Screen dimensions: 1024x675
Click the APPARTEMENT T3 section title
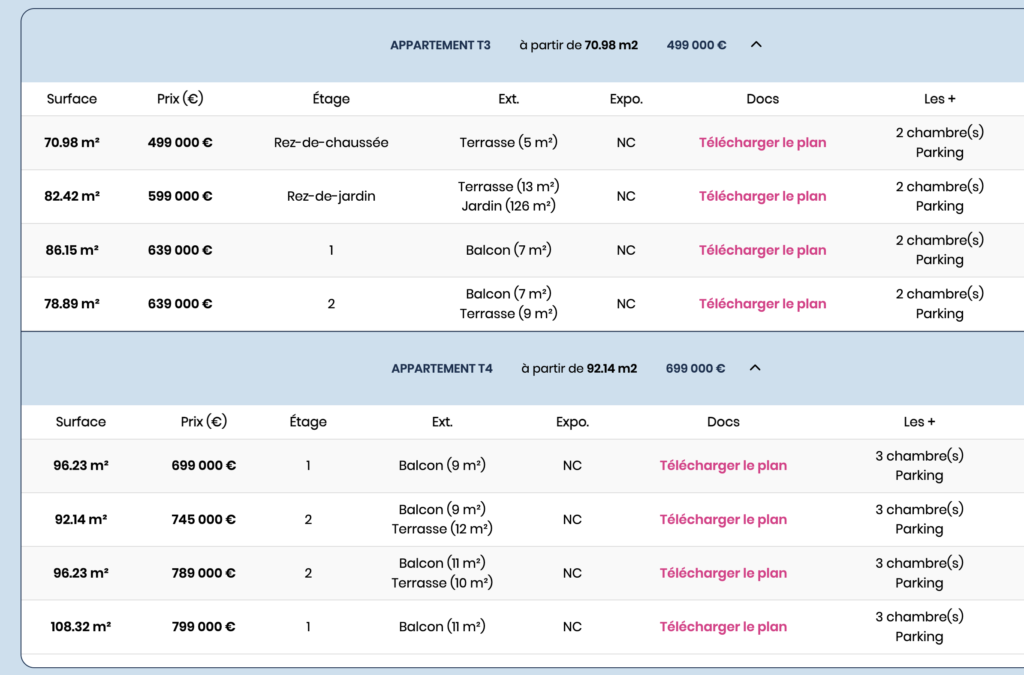coord(440,45)
